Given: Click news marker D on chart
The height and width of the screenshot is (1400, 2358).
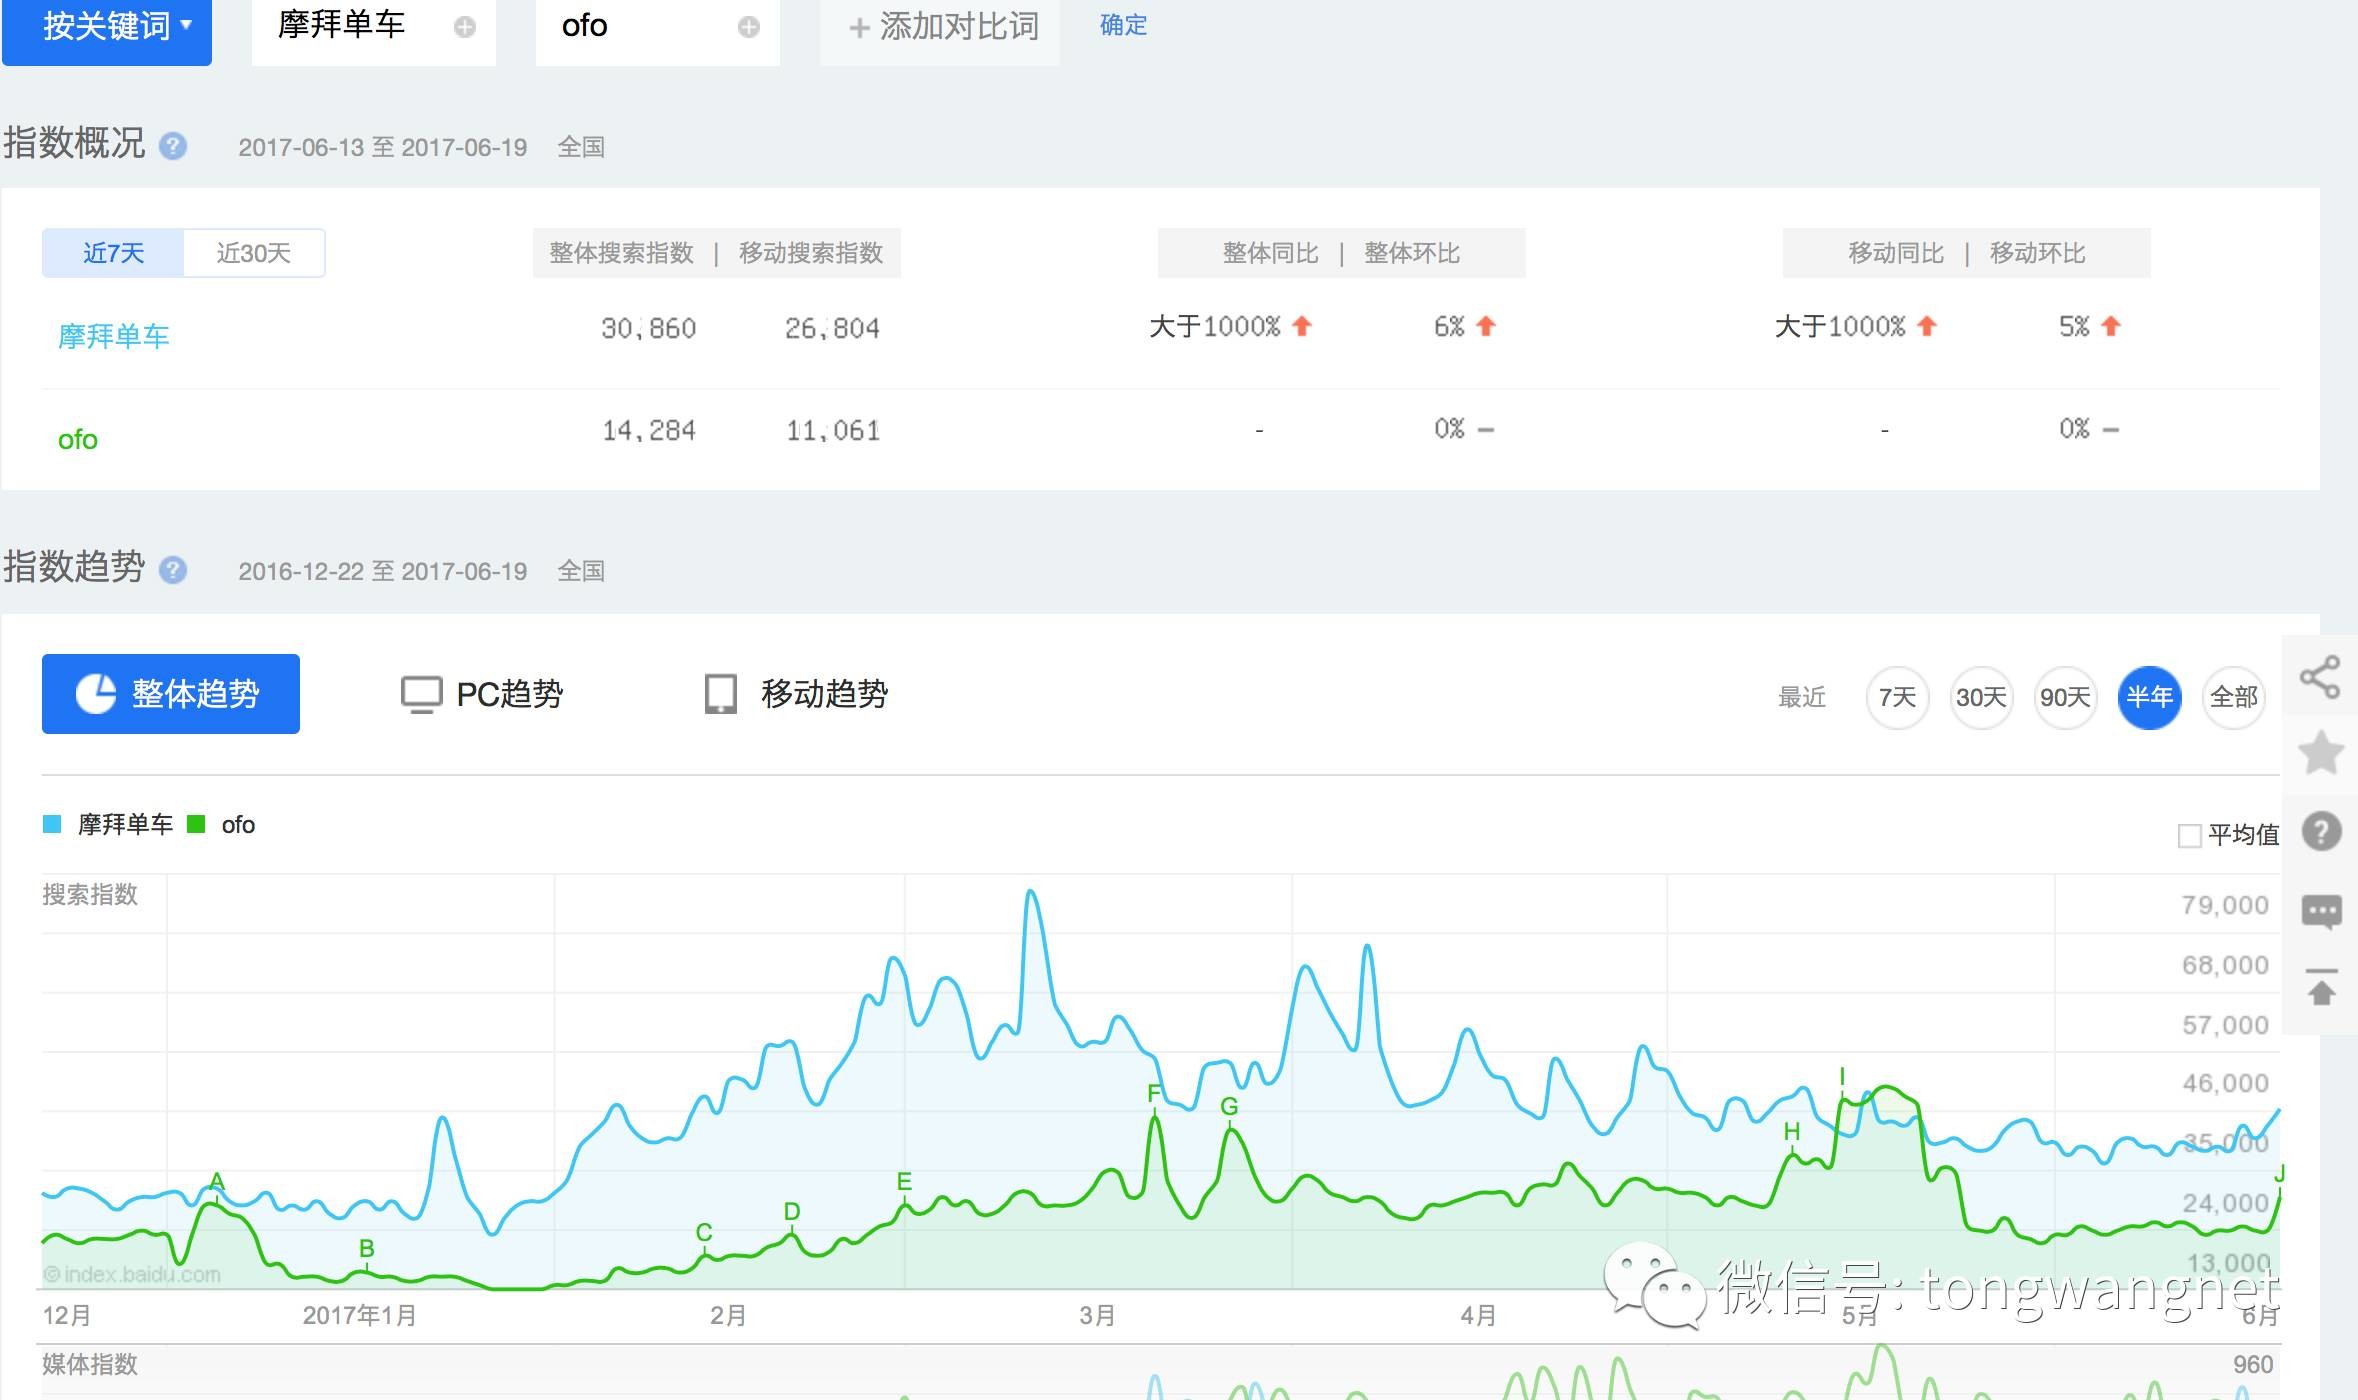Looking at the screenshot, I should (792, 1212).
